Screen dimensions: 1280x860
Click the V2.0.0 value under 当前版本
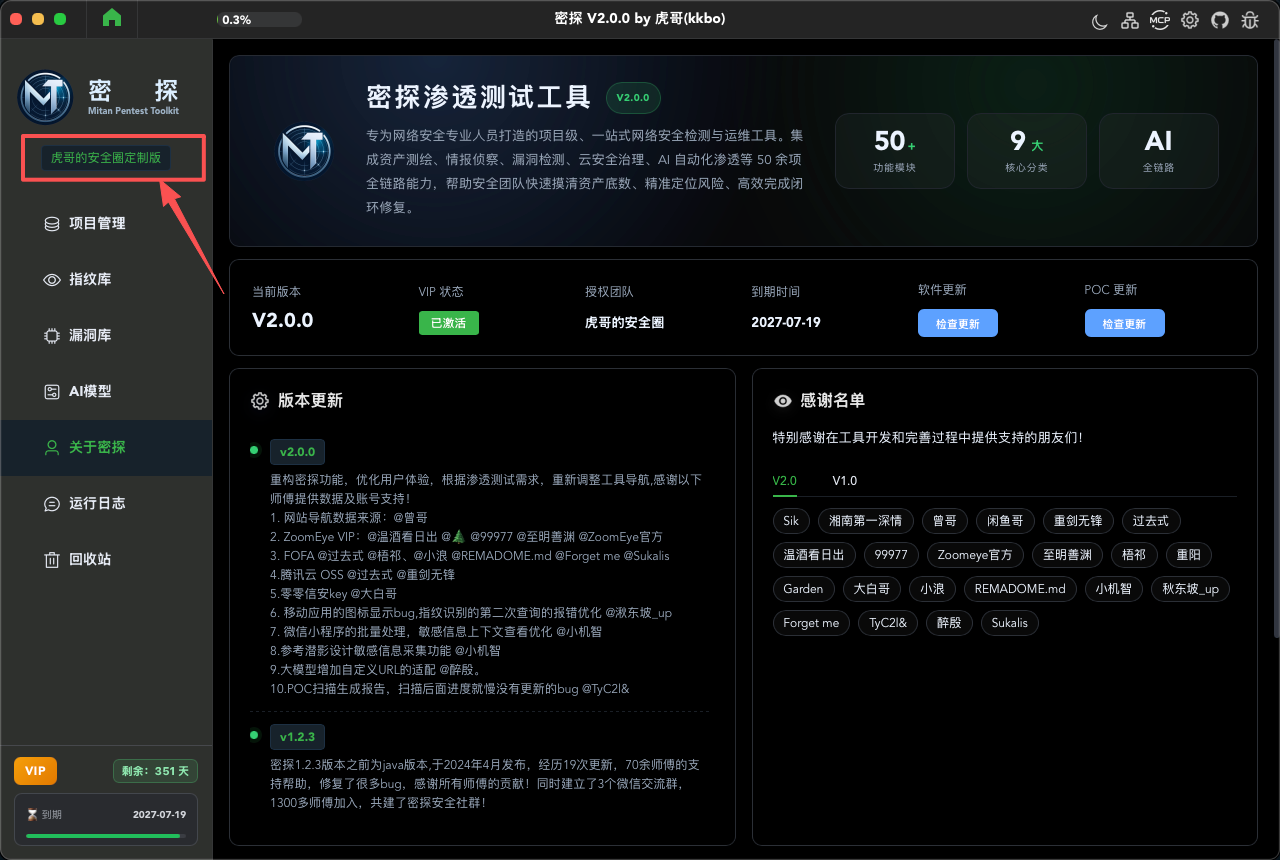coord(283,321)
